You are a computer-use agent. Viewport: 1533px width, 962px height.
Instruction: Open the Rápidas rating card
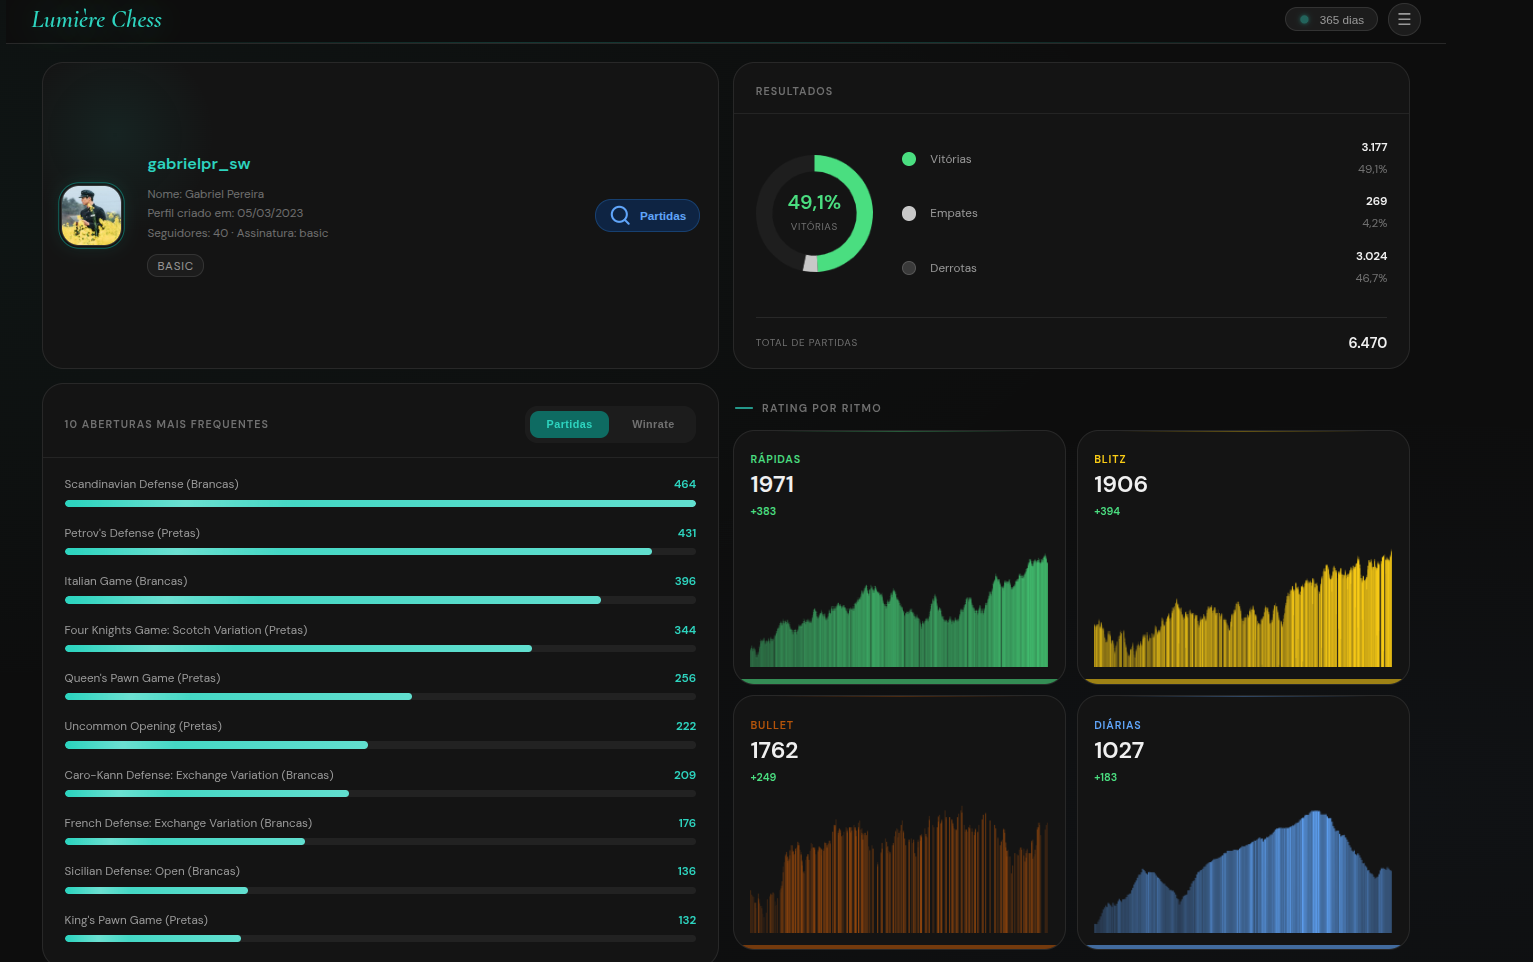899,557
